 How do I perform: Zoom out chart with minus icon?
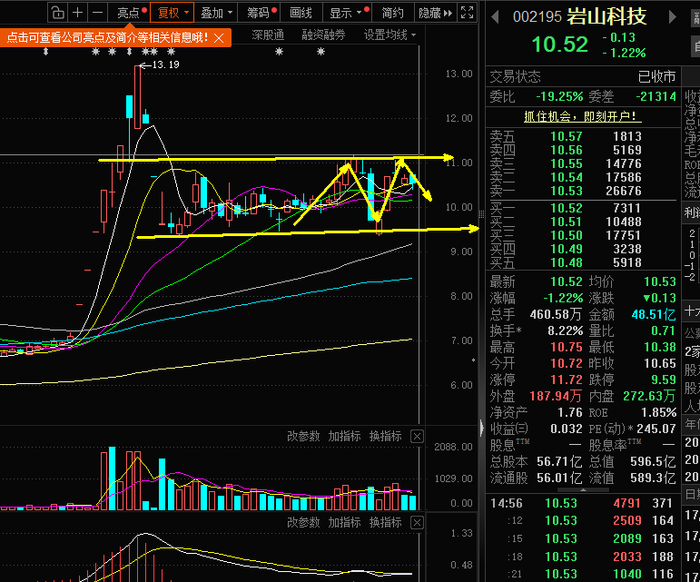(97, 12)
